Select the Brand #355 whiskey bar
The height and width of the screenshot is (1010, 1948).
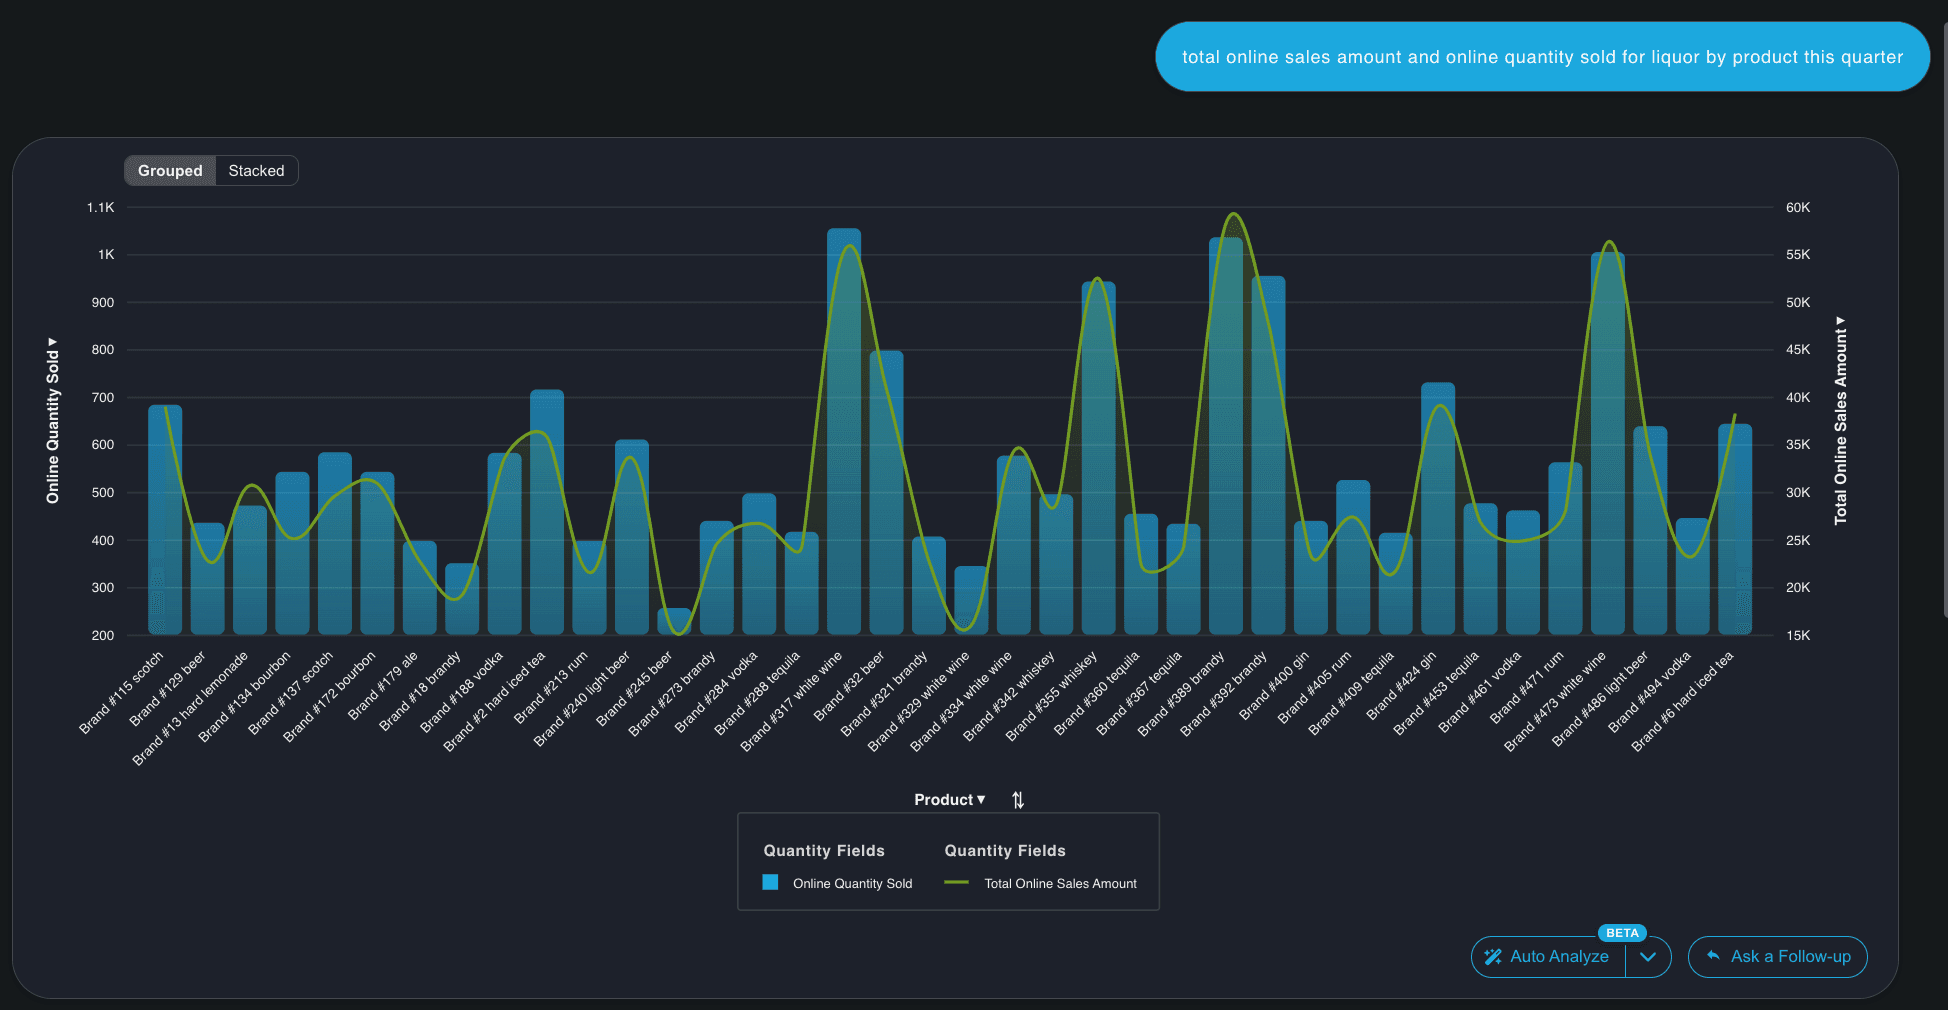[1099, 458]
